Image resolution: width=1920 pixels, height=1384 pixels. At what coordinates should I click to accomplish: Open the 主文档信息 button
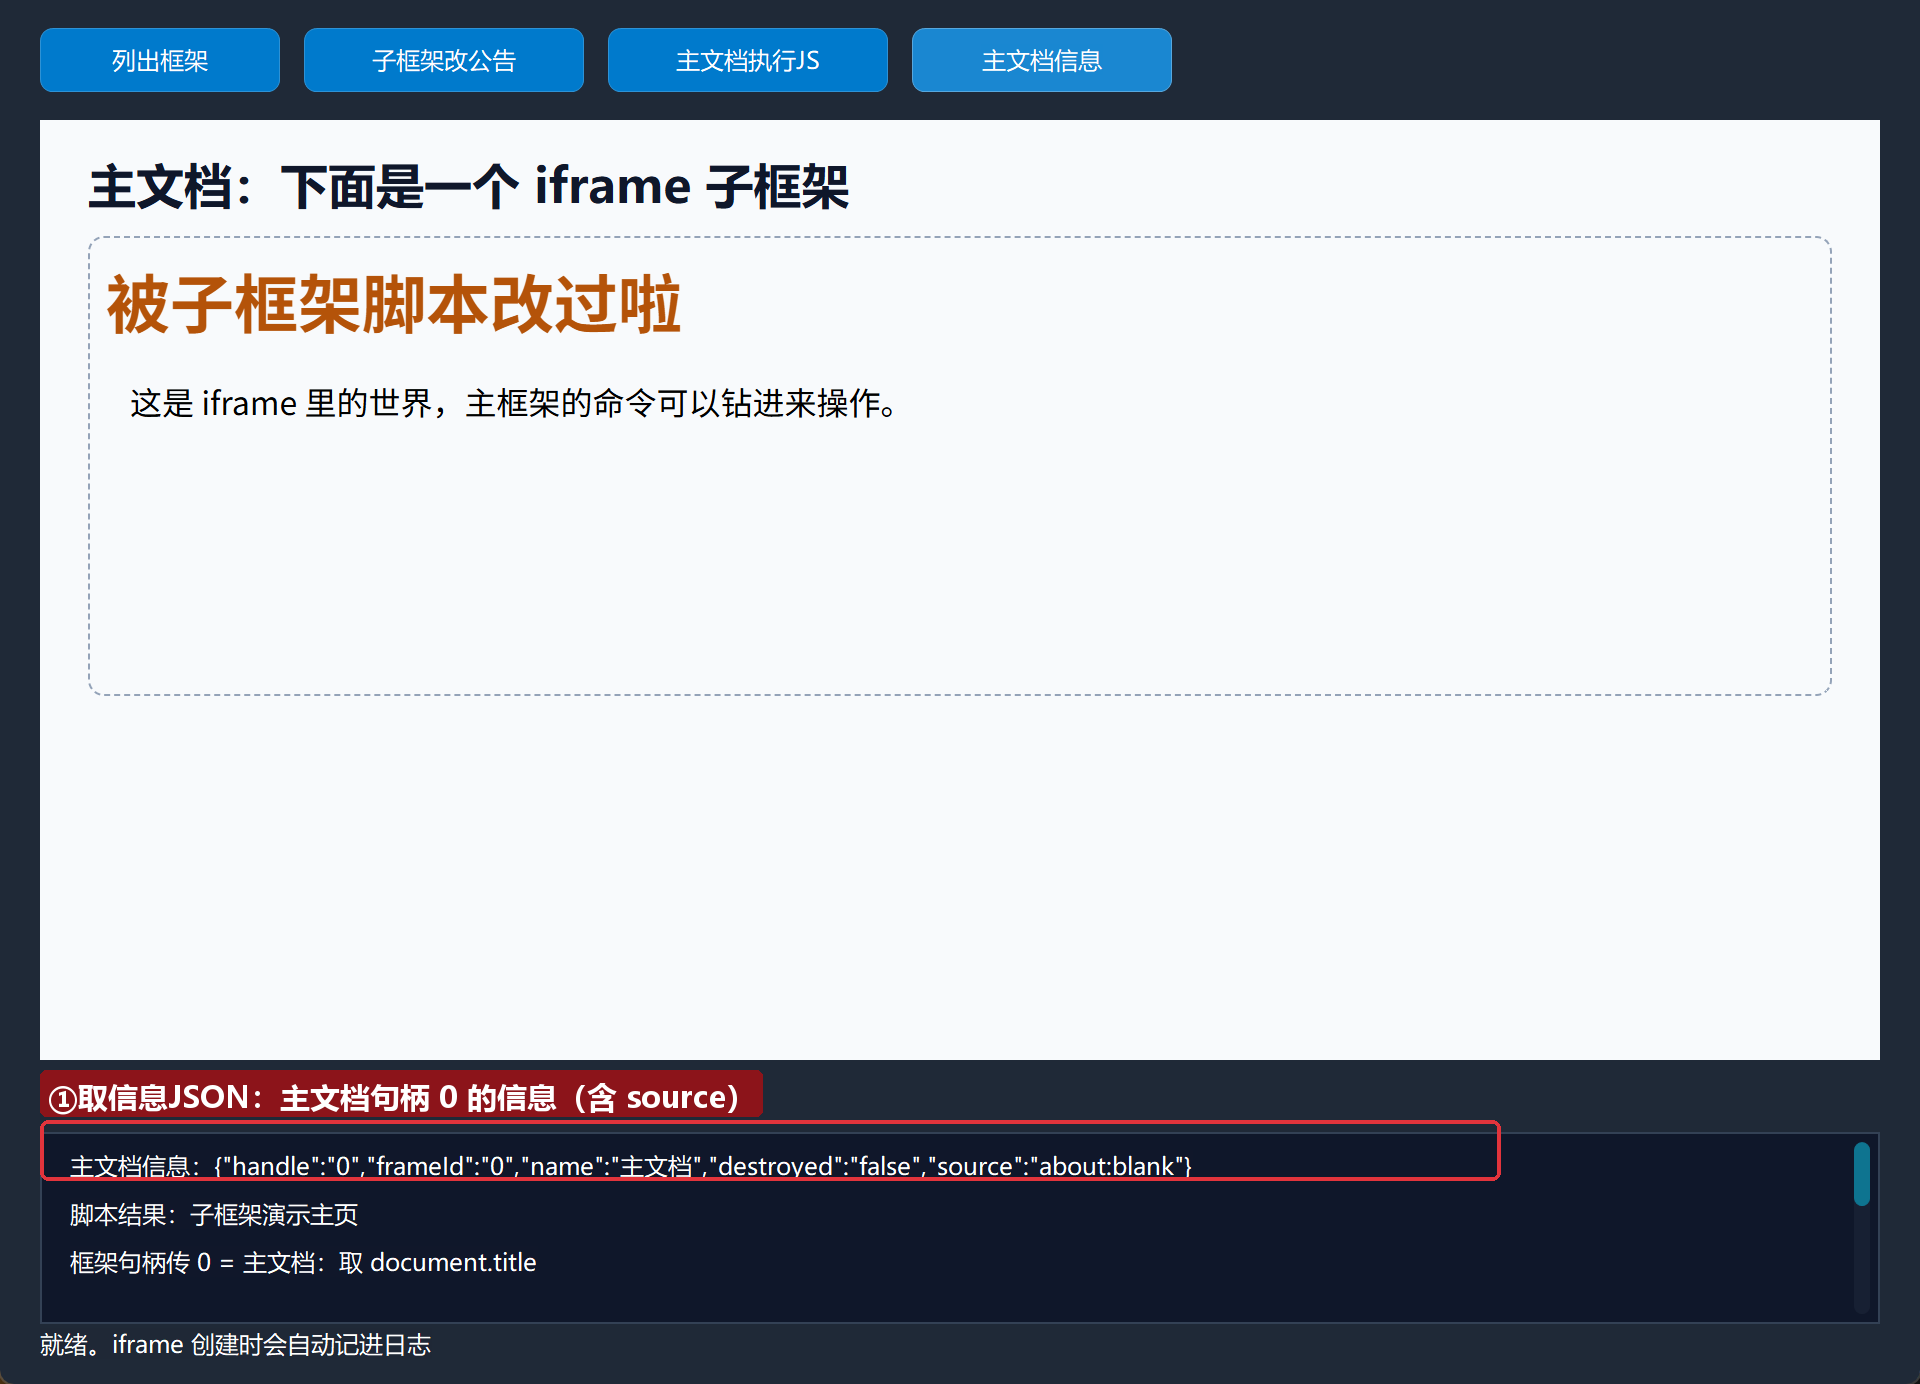click(x=1042, y=60)
